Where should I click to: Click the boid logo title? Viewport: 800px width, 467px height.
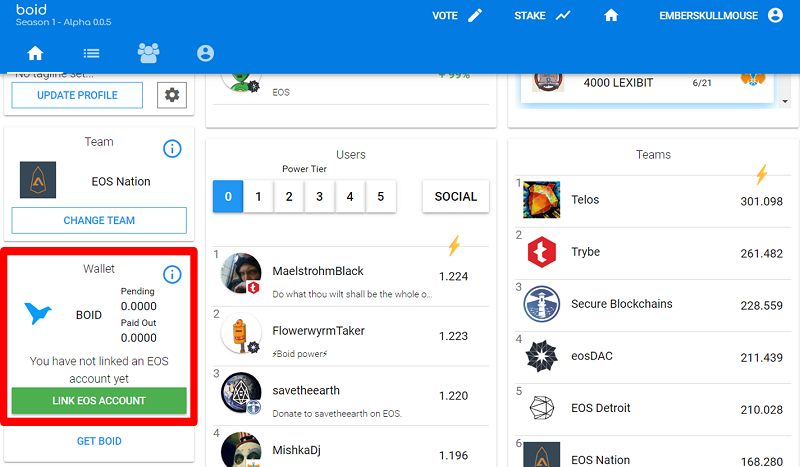pyautogui.click(x=31, y=10)
